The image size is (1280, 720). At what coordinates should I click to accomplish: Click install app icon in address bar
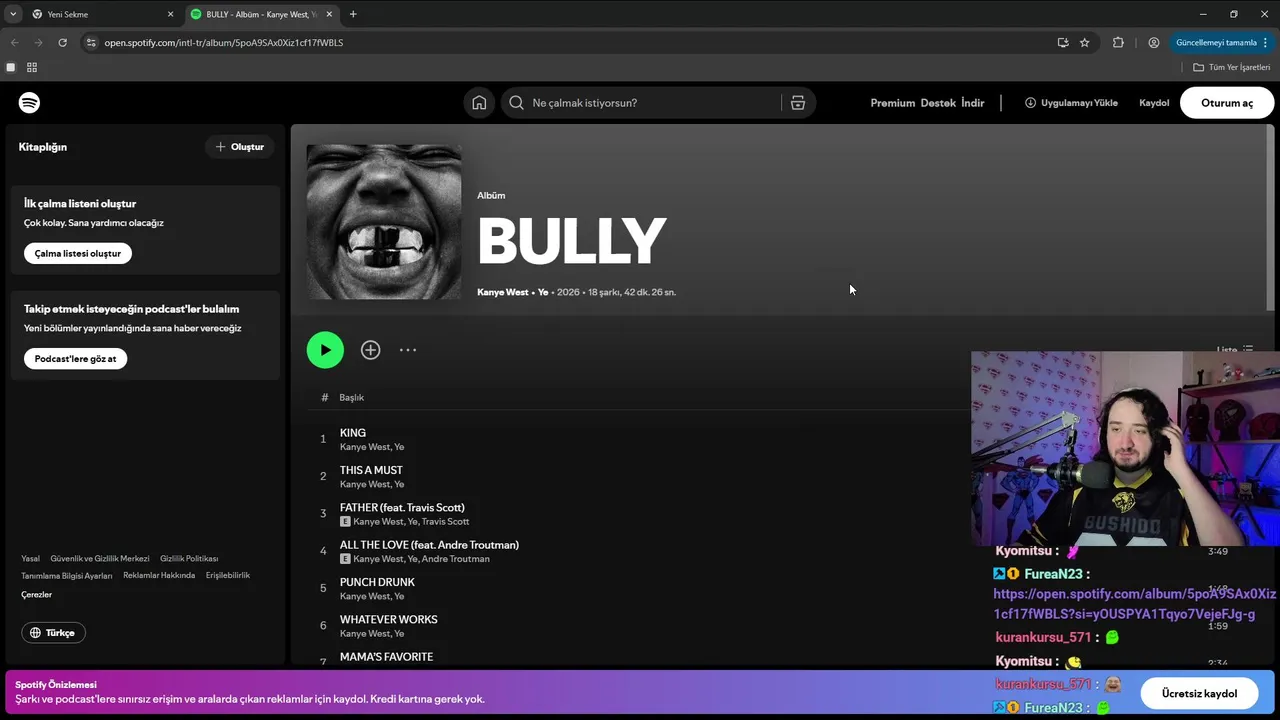click(x=1062, y=43)
